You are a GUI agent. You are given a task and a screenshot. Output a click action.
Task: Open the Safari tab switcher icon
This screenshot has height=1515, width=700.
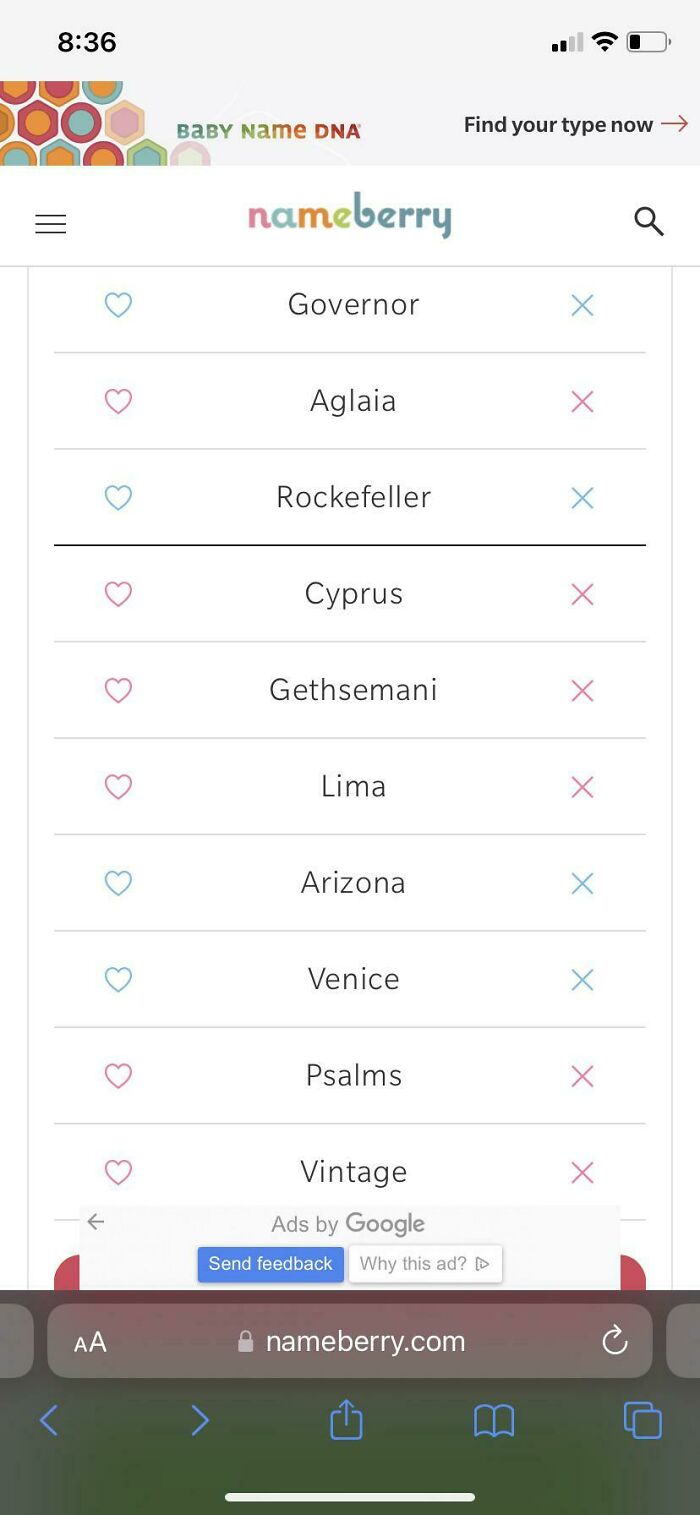point(642,1419)
